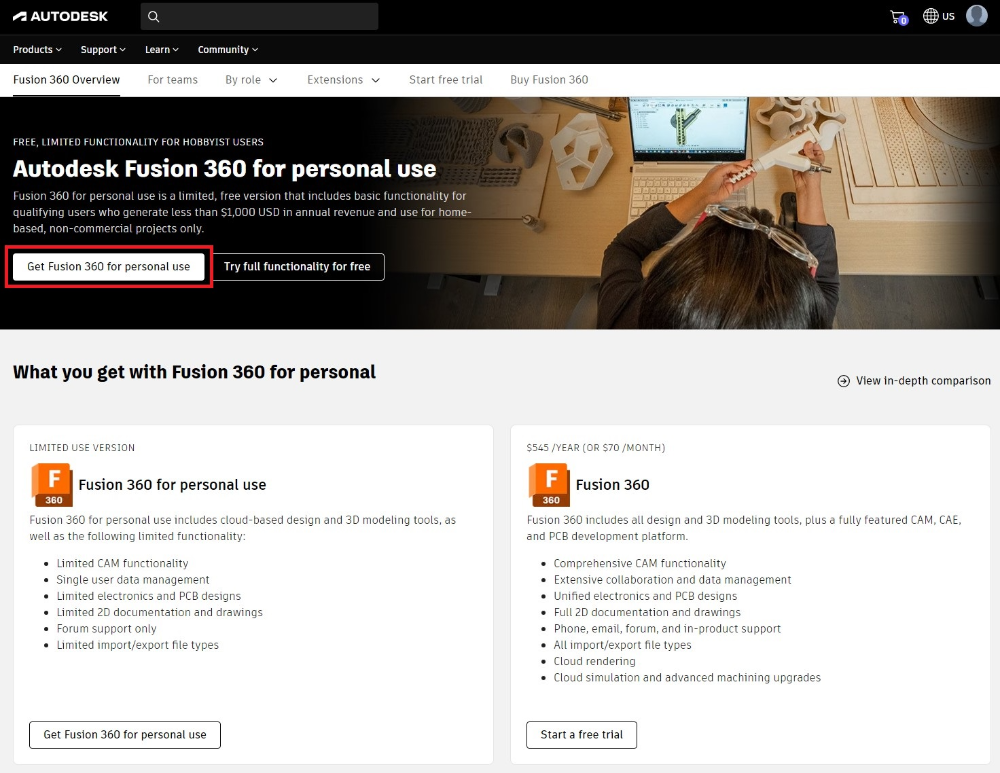Click 'Phone, email, forum, and in-product support' bullet
Image resolution: width=1000 pixels, height=773 pixels.
coord(667,629)
